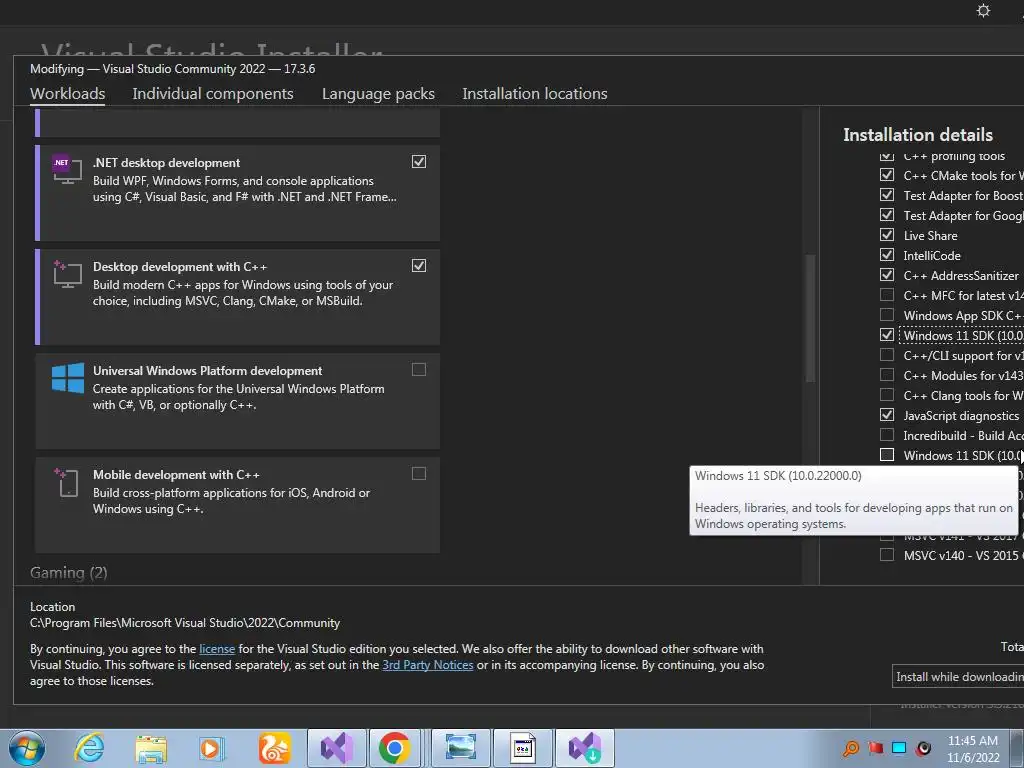Click the Modifying Visual Studio Community title
Image resolution: width=1024 pixels, height=768 pixels.
[x=172, y=69]
